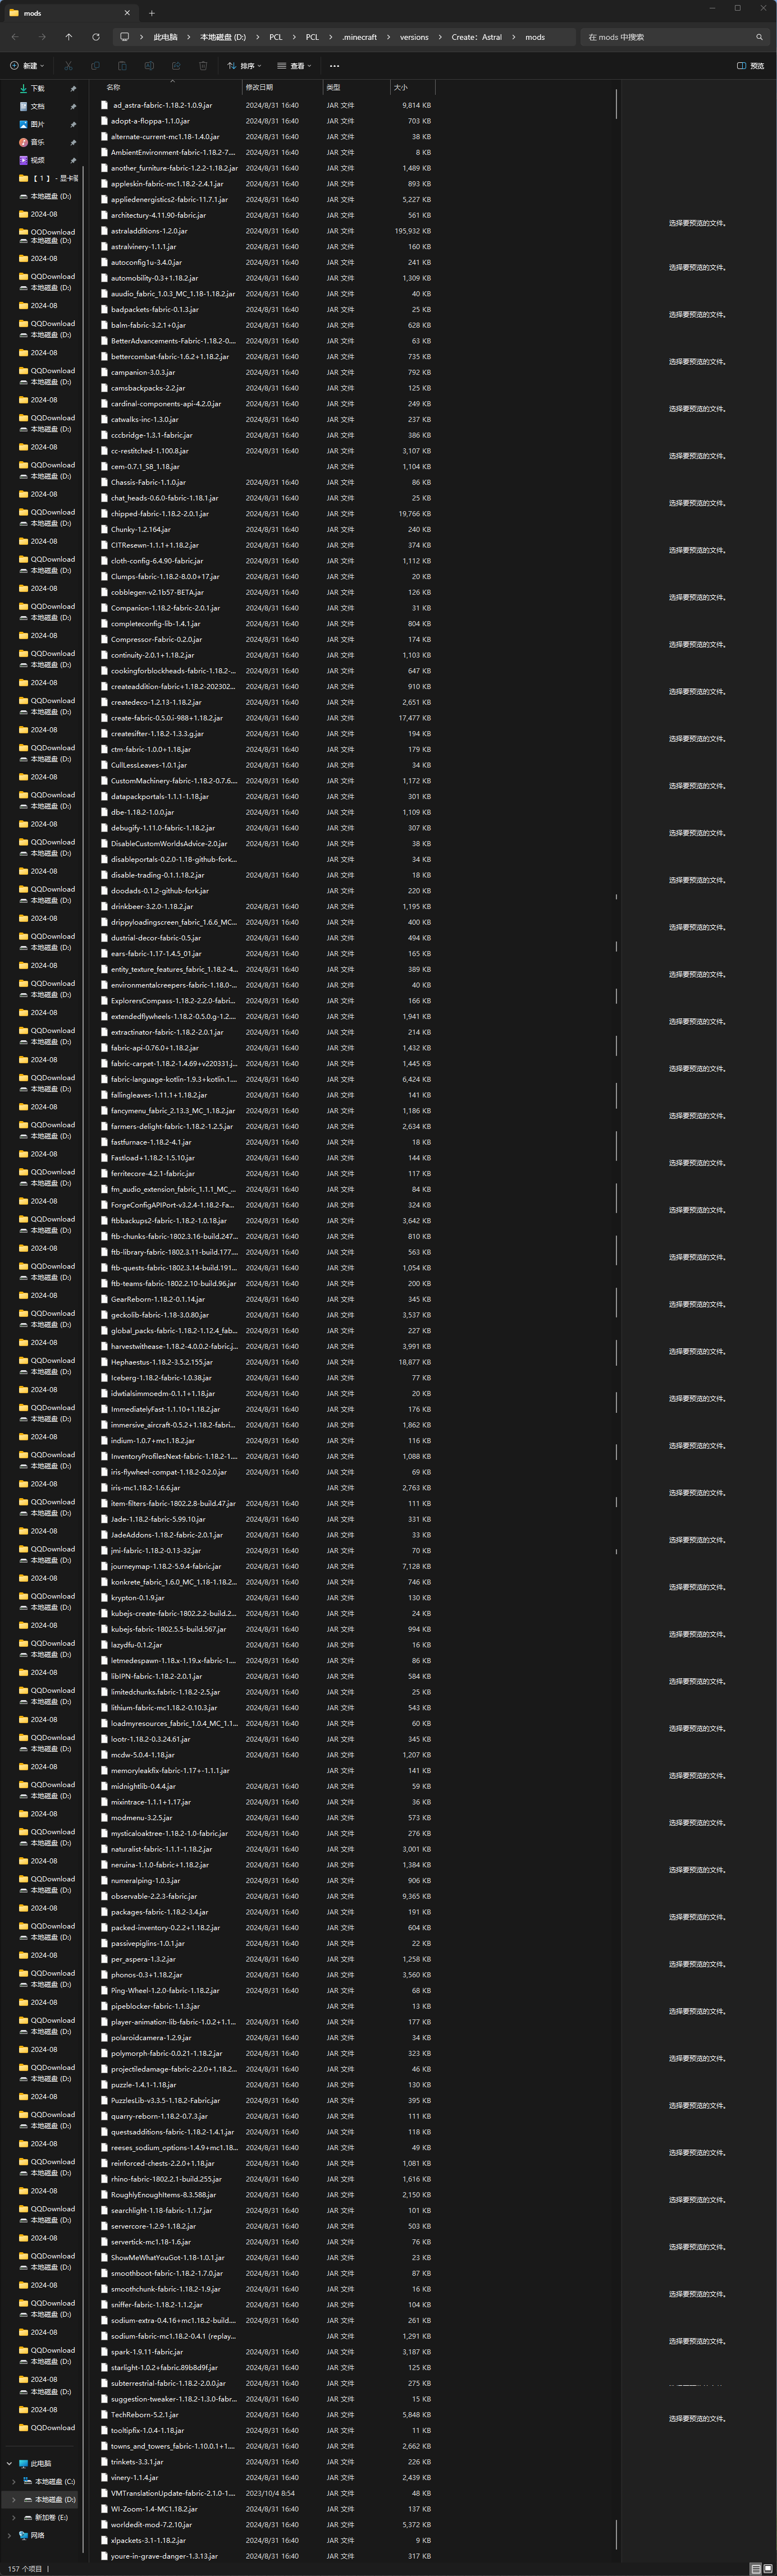Select 网络 in the navigation pane
Viewport: 777px width, 2576px height.
pyautogui.click(x=37, y=2536)
